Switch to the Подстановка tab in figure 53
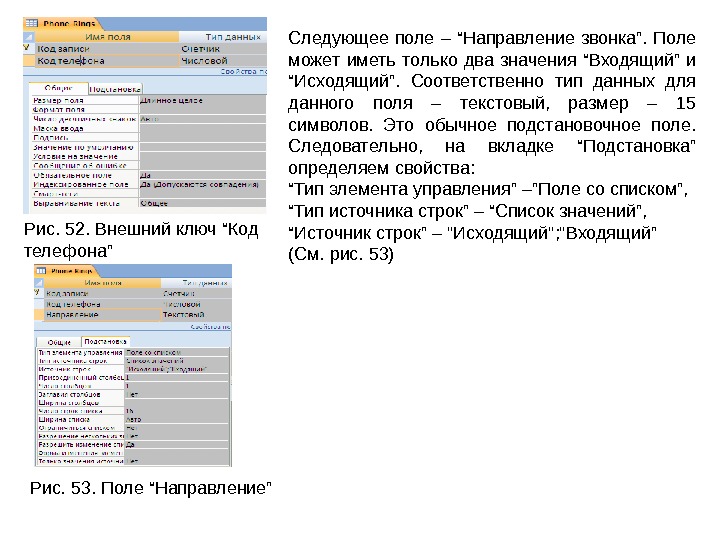720x540 pixels. click(x=105, y=341)
